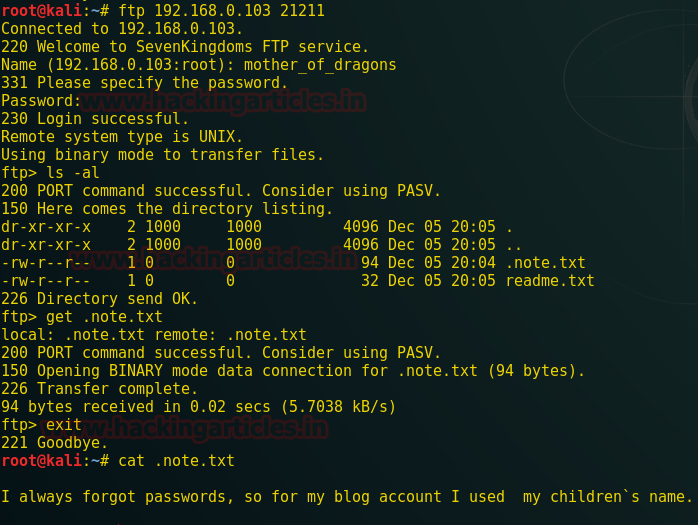Click the 'cat .note.txt' command

(x=176, y=460)
